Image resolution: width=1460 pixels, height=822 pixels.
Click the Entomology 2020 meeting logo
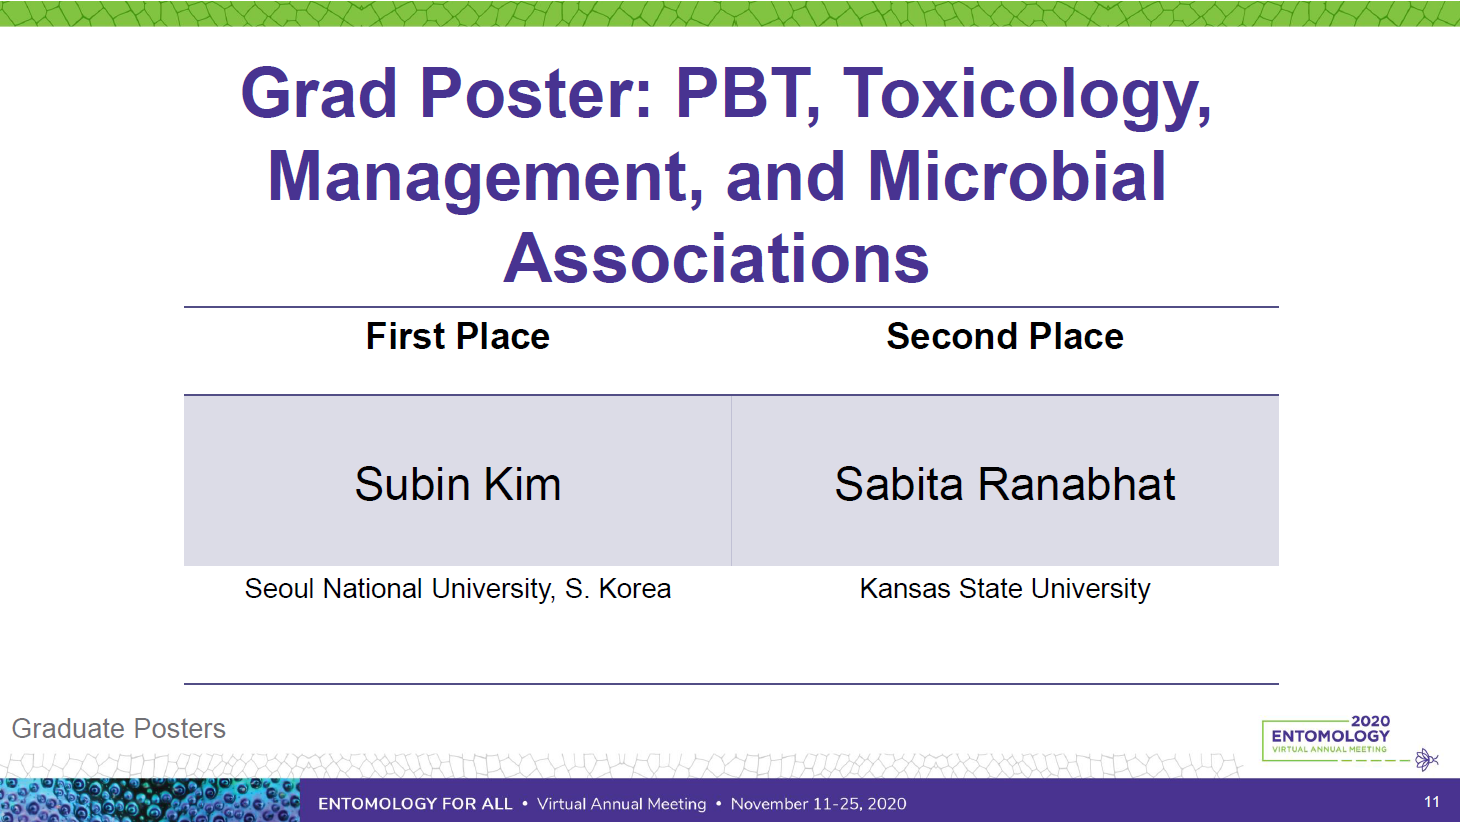point(1350,743)
